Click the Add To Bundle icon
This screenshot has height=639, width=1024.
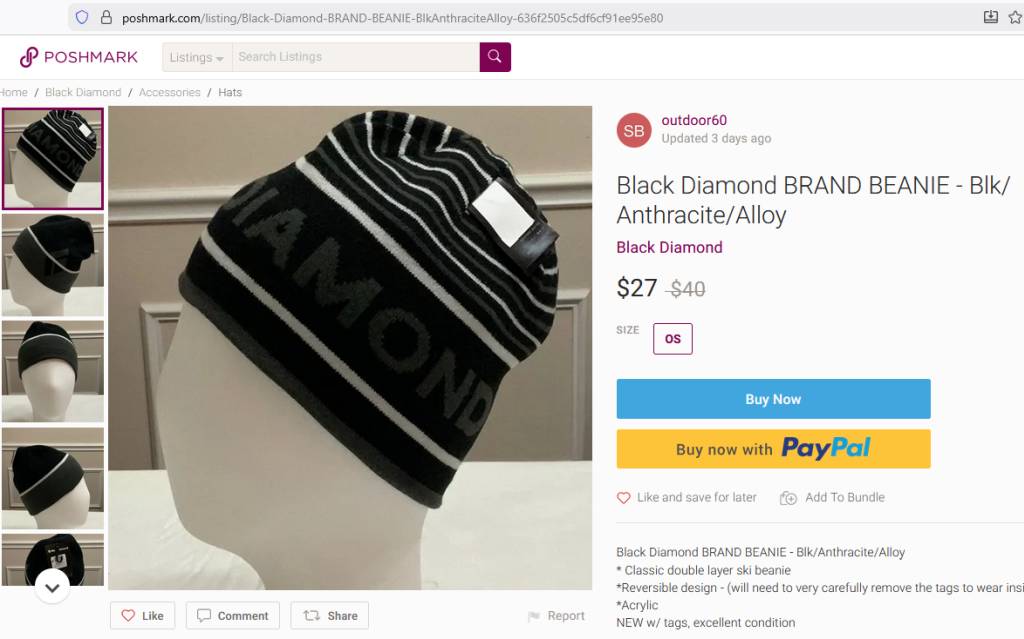[788, 498]
